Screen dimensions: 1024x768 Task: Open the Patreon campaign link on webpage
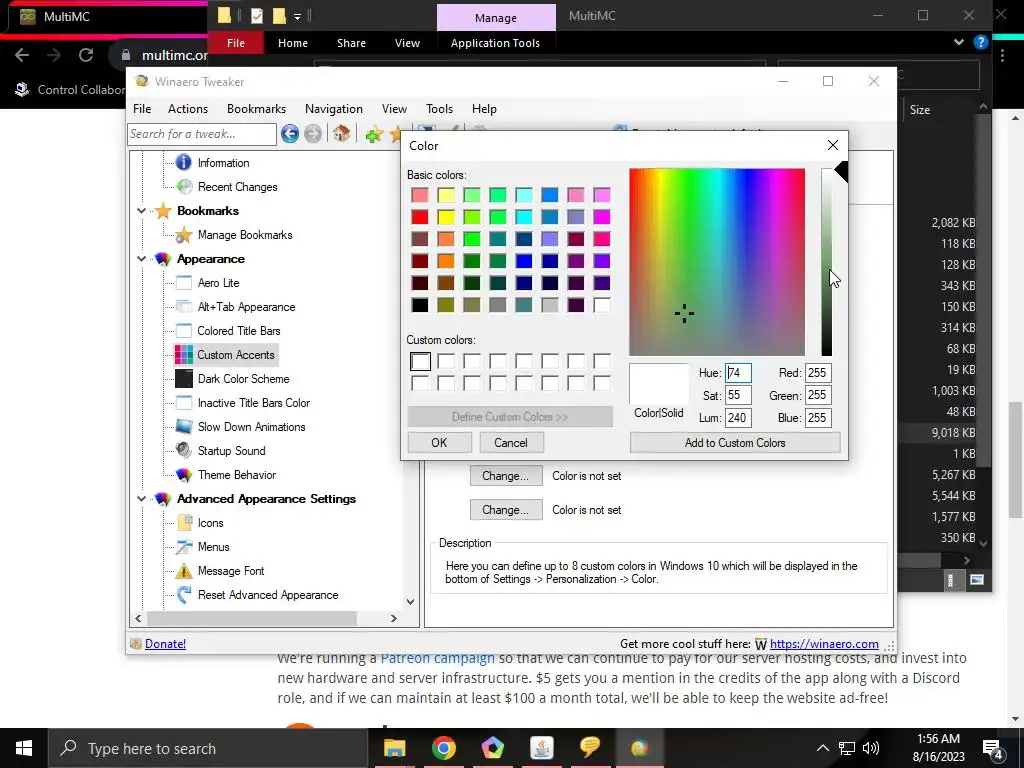(x=438, y=658)
